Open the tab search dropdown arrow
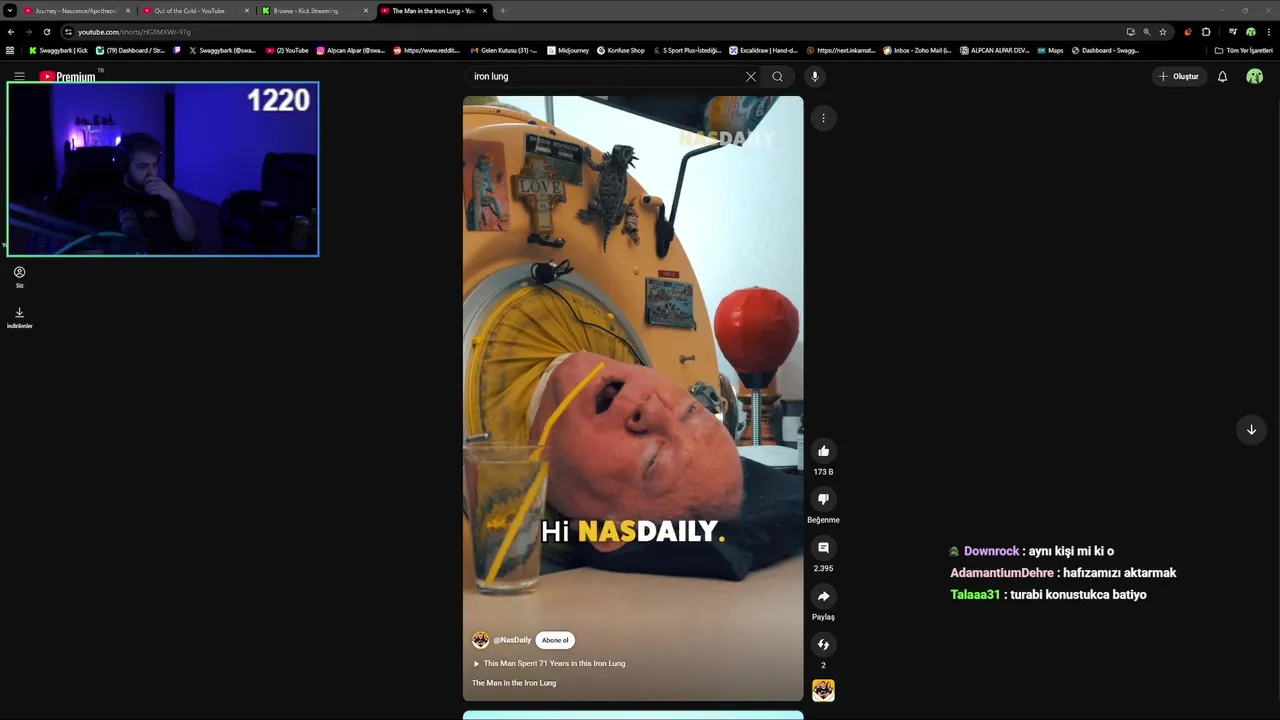The image size is (1280, 720). (x=9, y=11)
